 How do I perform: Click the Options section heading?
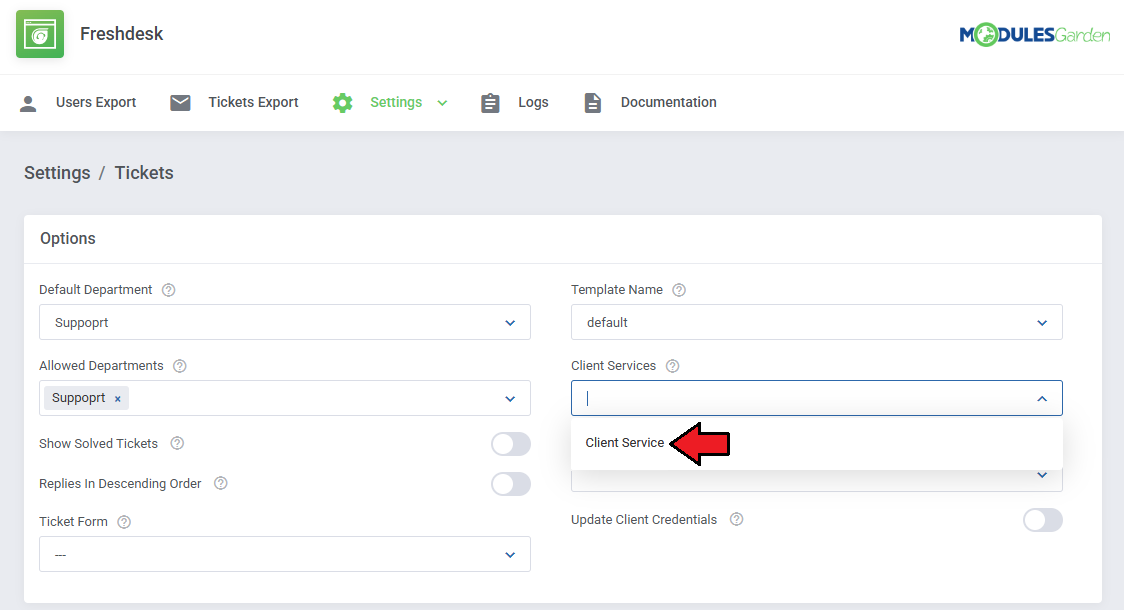pos(68,239)
